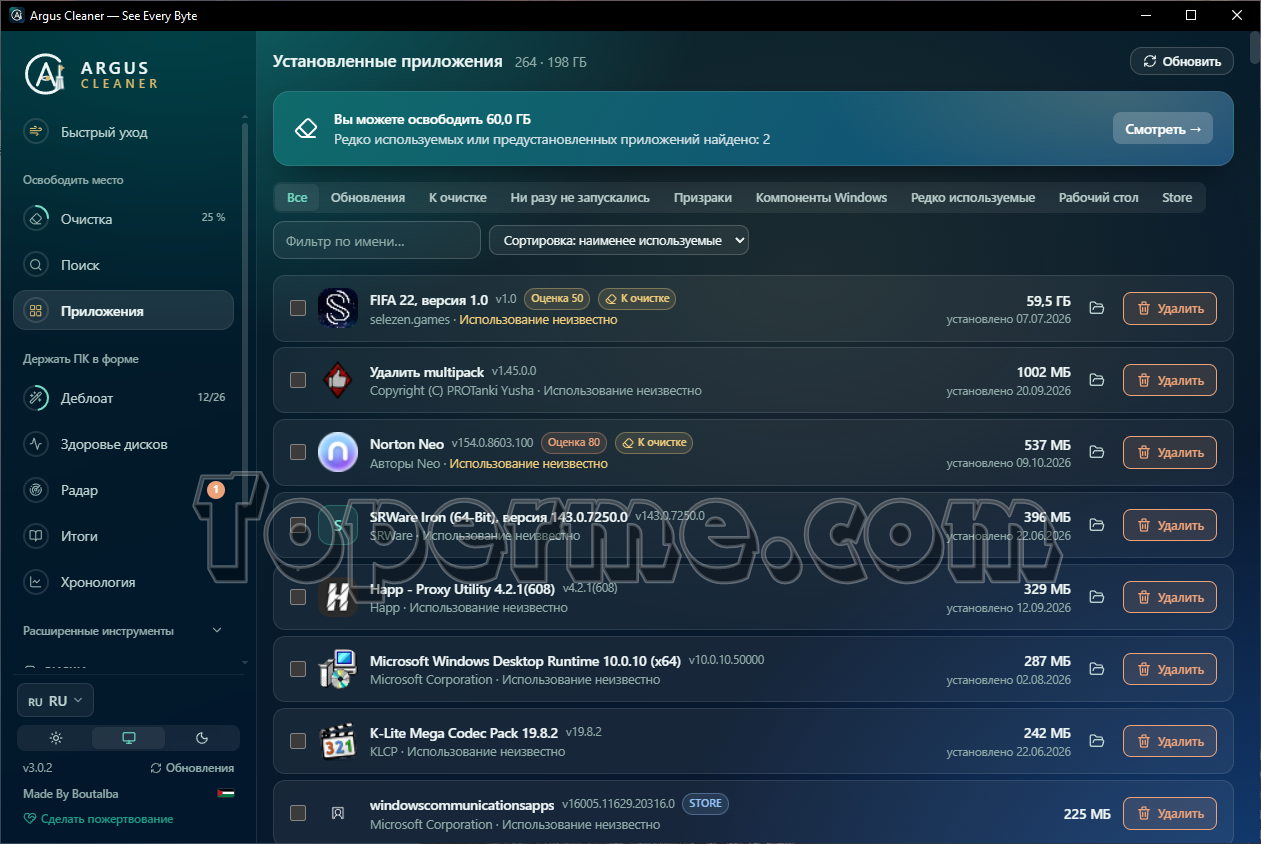The width and height of the screenshot is (1261, 844).
Task: Click К очистке badge on FIFA 22
Action: [637, 298]
